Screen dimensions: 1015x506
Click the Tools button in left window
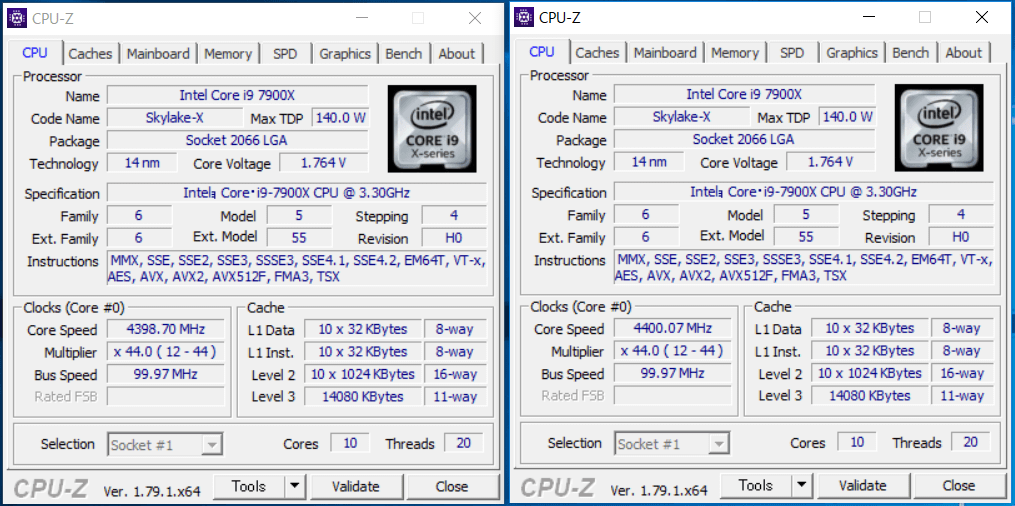click(x=249, y=486)
